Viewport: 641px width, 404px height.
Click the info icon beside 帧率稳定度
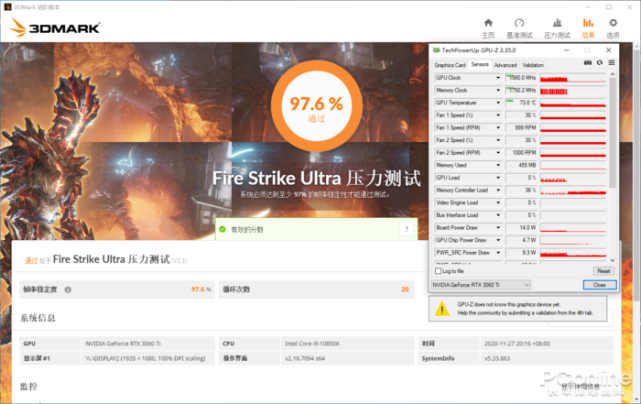[x=68, y=290]
